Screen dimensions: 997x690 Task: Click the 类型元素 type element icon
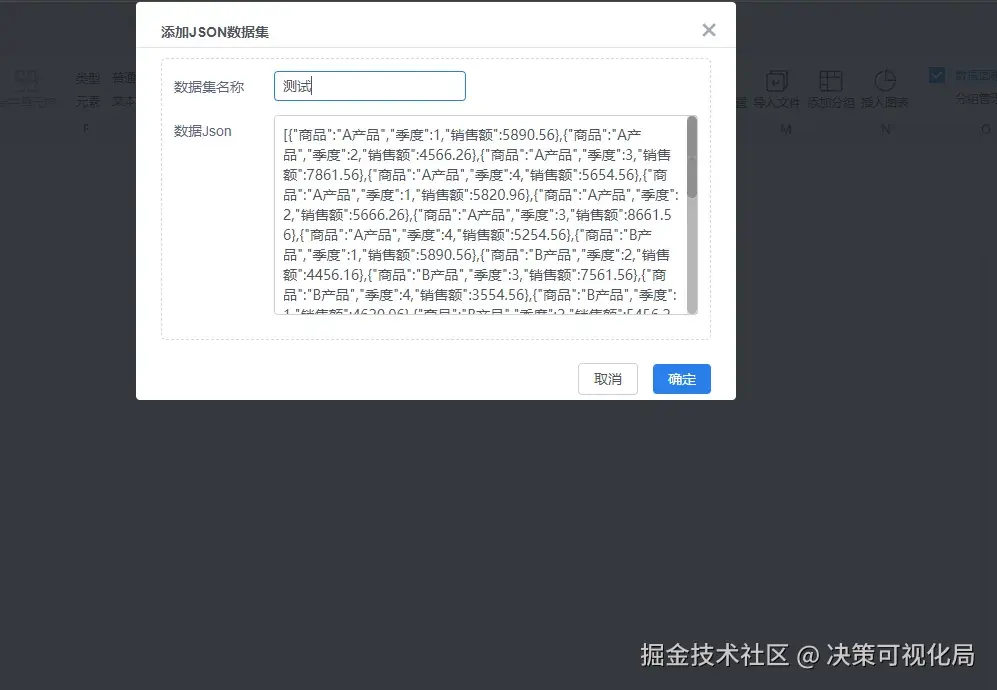[x=86, y=88]
